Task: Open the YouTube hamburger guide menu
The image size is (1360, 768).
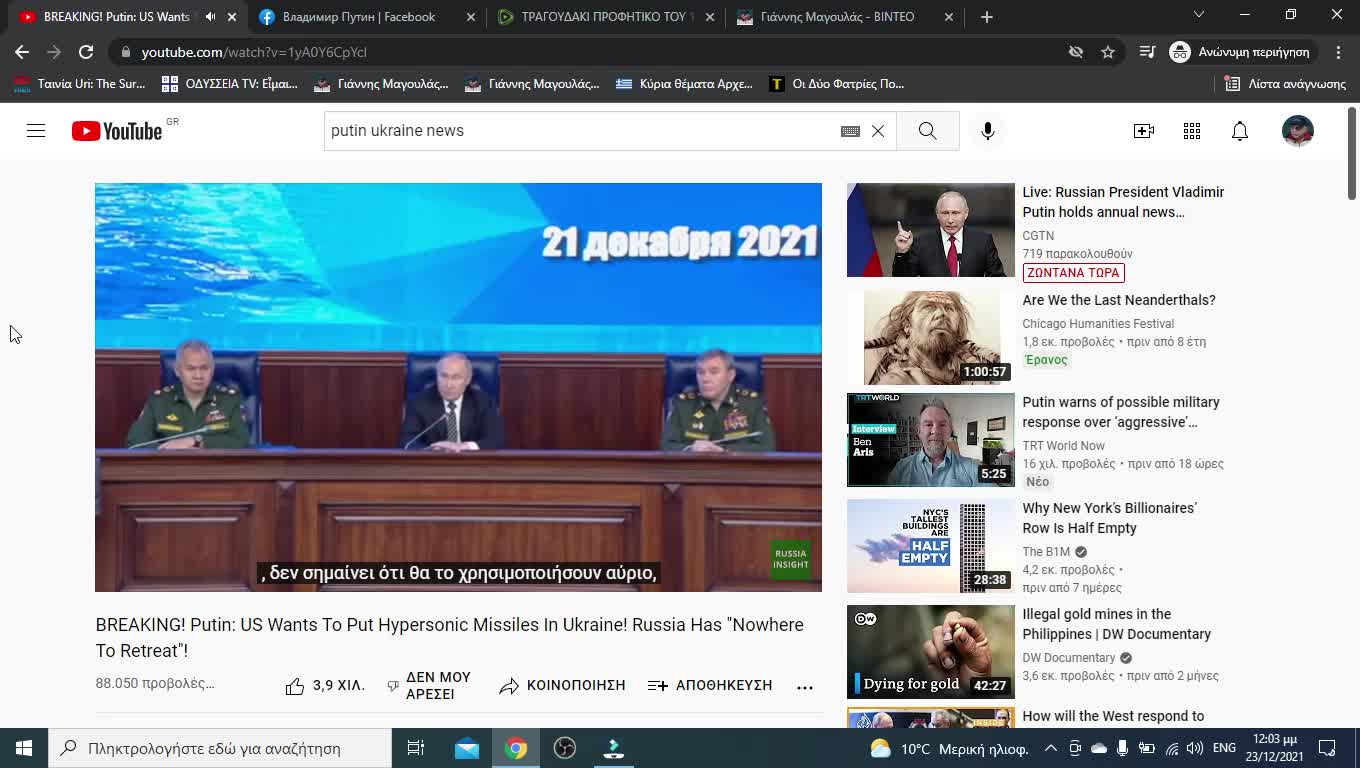Action: [x=36, y=131]
